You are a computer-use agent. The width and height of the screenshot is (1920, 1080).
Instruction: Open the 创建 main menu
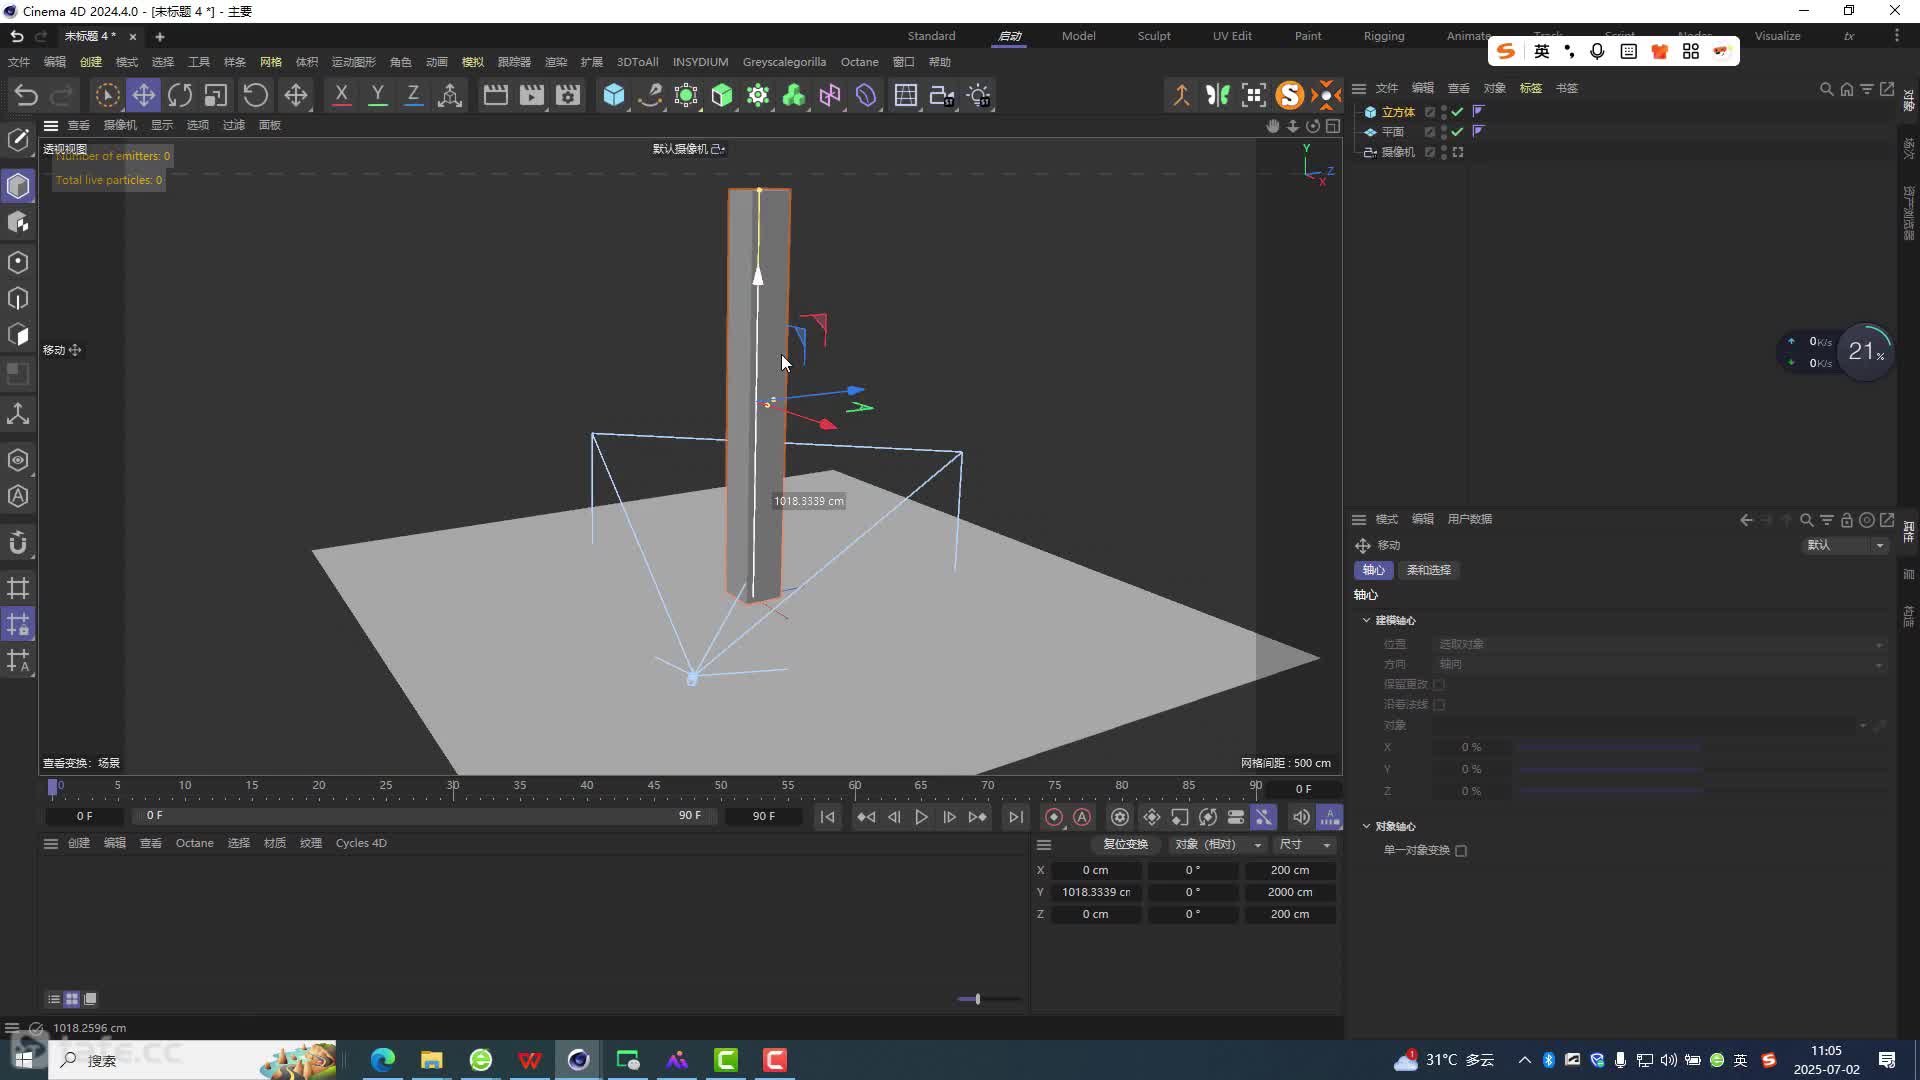[91, 62]
